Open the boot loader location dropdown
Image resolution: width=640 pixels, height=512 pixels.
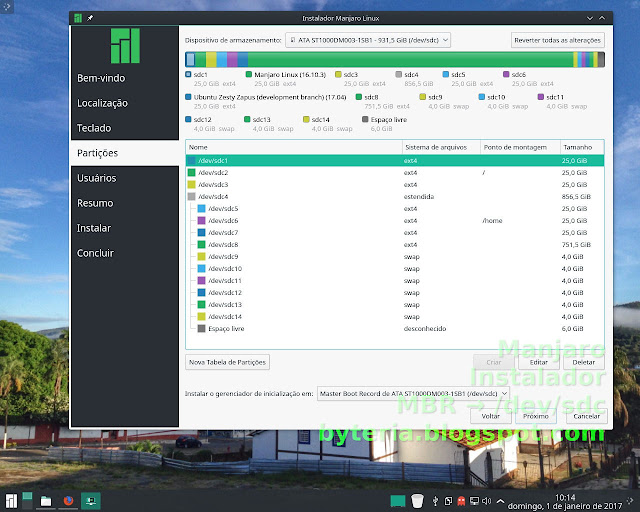413,394
